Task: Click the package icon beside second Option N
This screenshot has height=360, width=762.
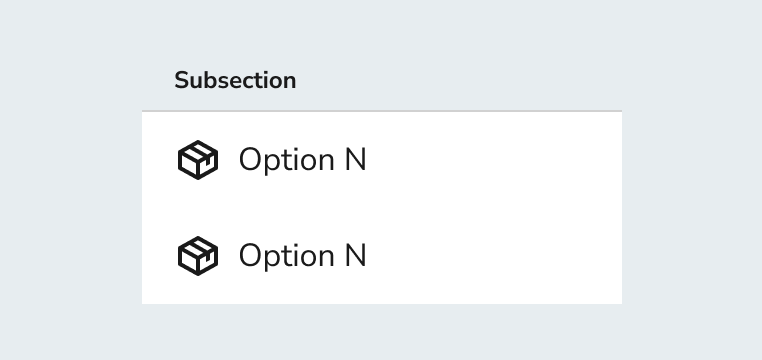Action: (x=198, y=256)
